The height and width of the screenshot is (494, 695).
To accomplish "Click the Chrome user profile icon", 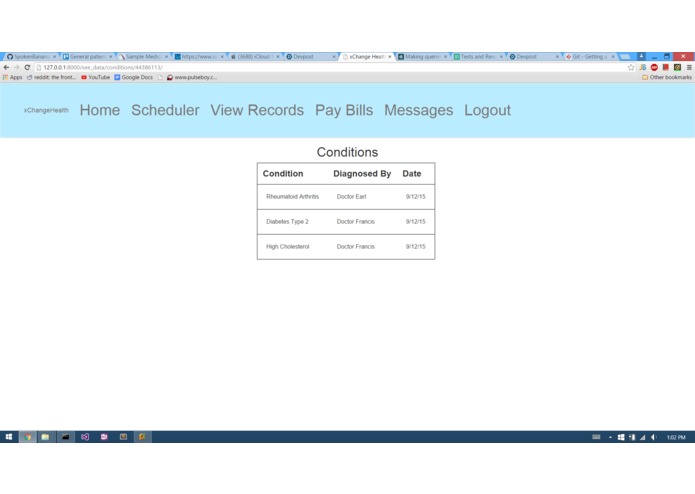I will [641, 56].
